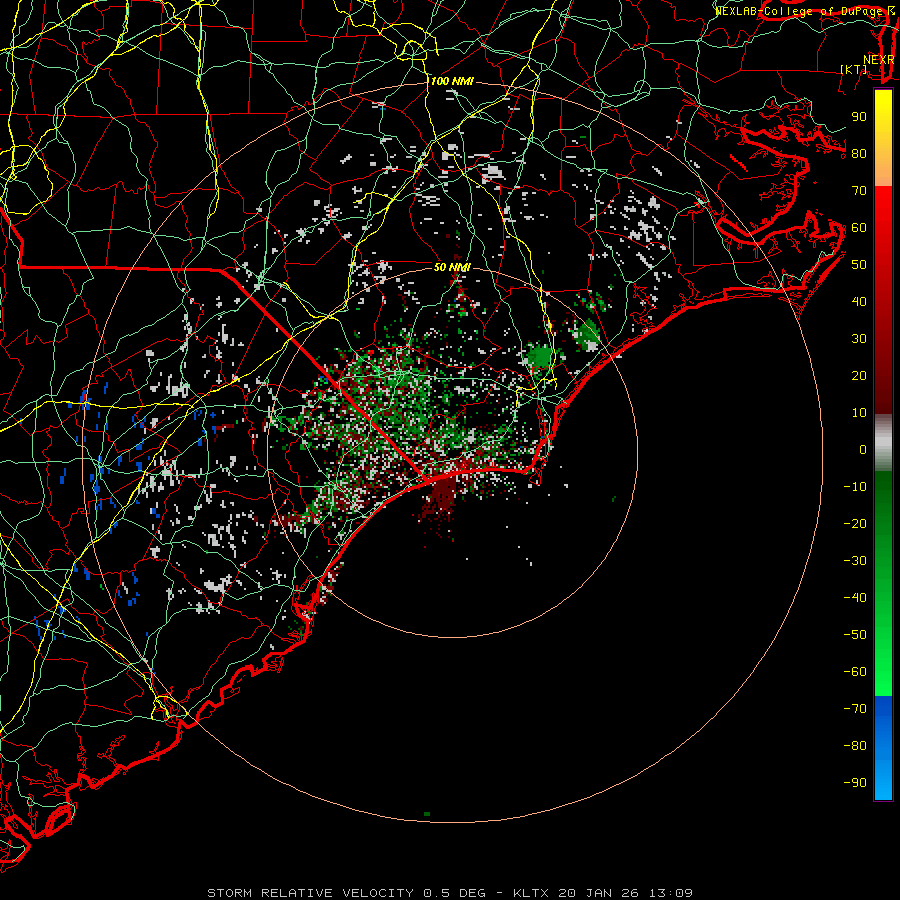
Task: Click the -70 value on velocity scale
Action: click(x=855, y=709)
